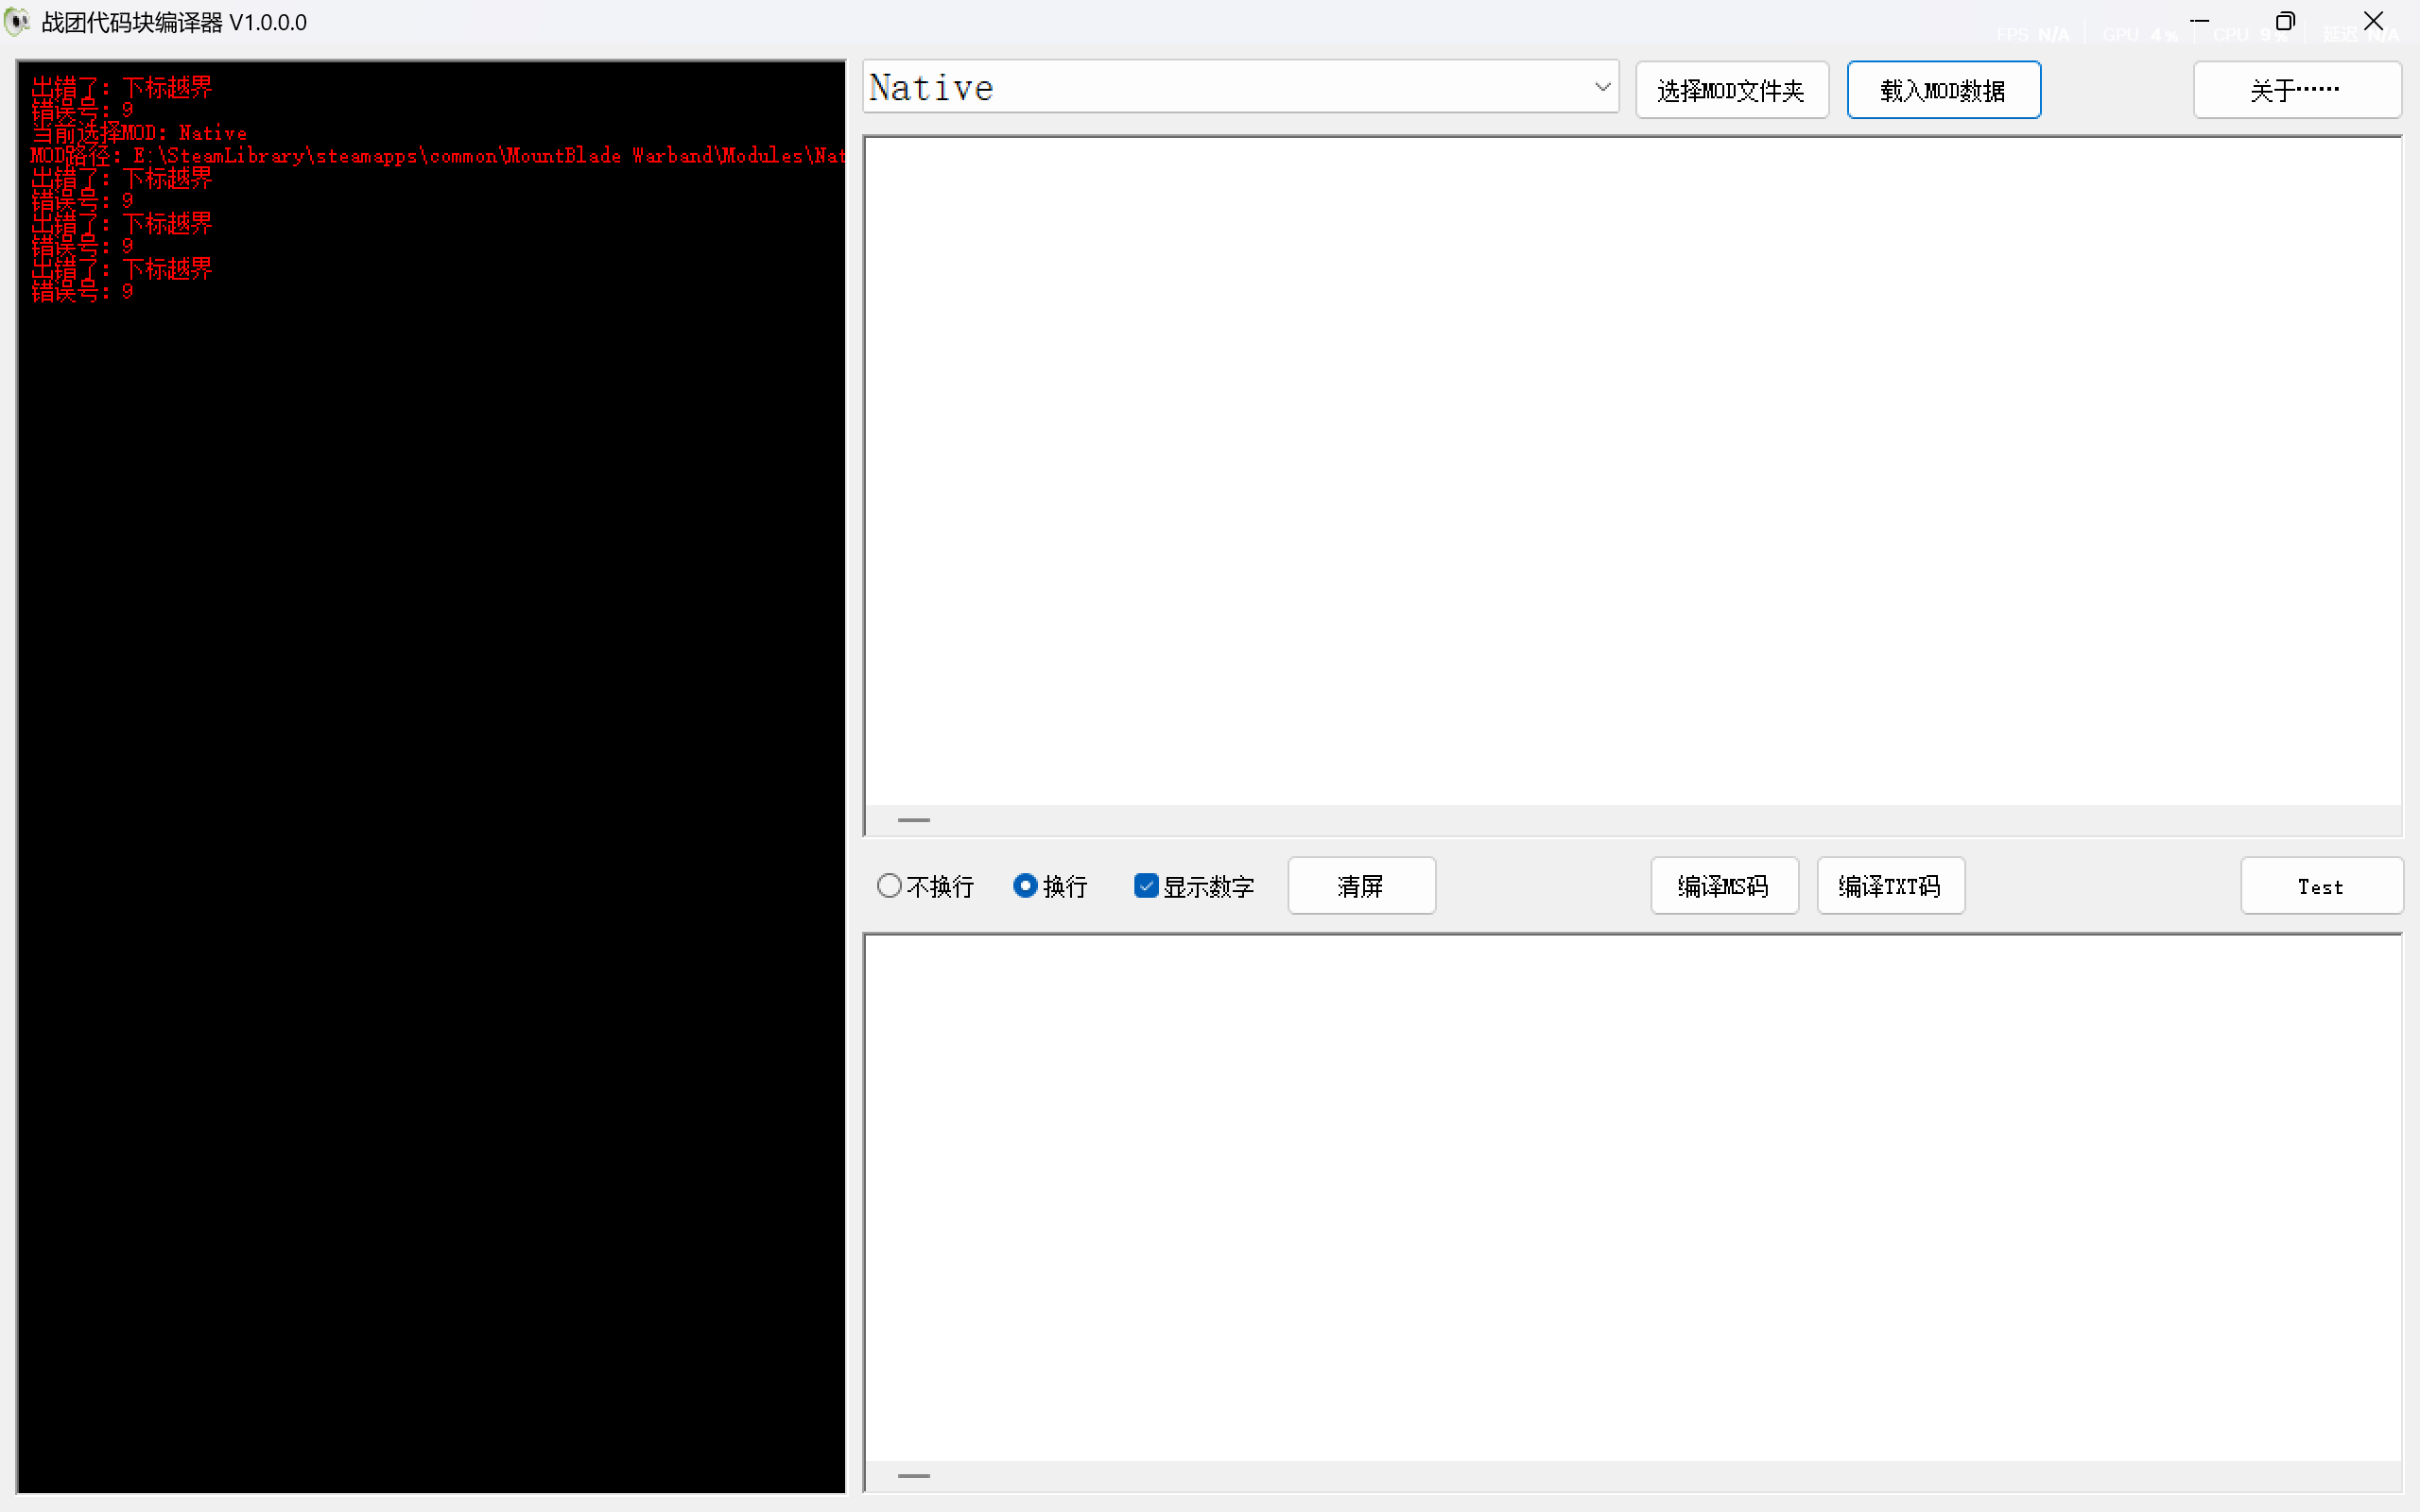Image resolution: width=2420 pixels, height=1512 pixels.
Task: Restore down the window
Action: (x=2285, y=21)
